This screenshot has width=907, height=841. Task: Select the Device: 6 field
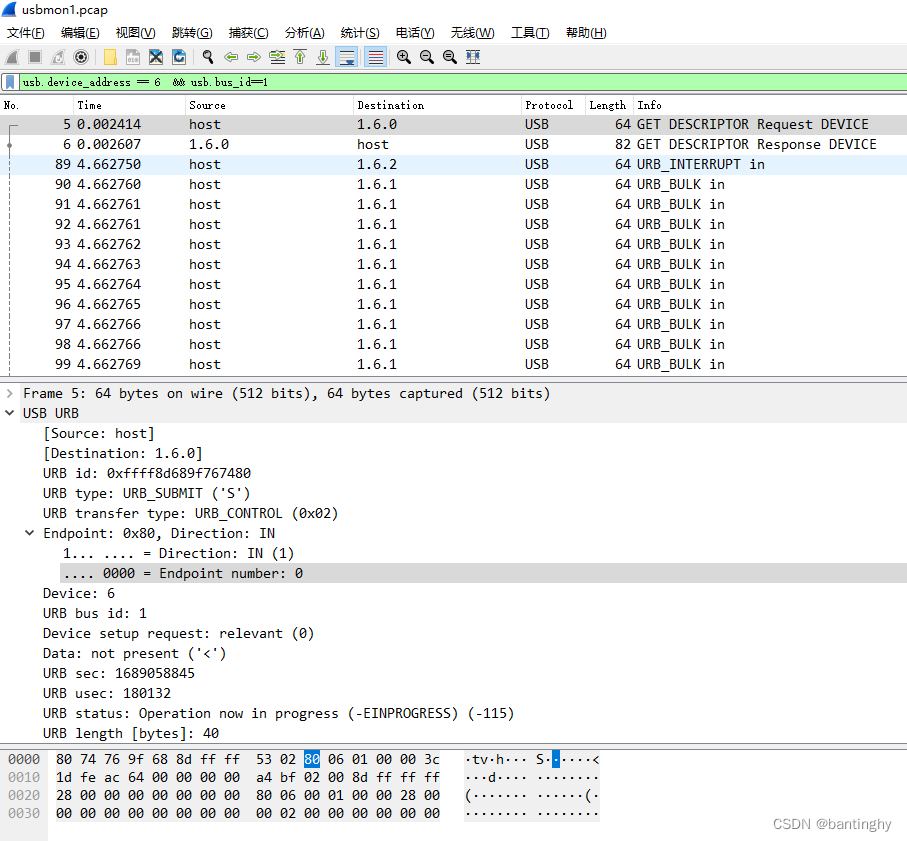tap(79, 593)
